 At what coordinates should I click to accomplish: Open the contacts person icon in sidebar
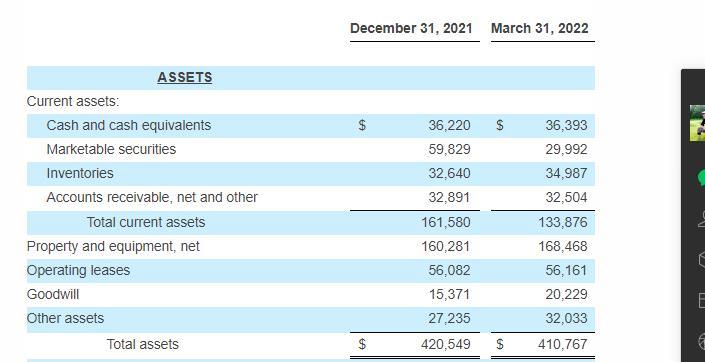(x=701, y=219)
